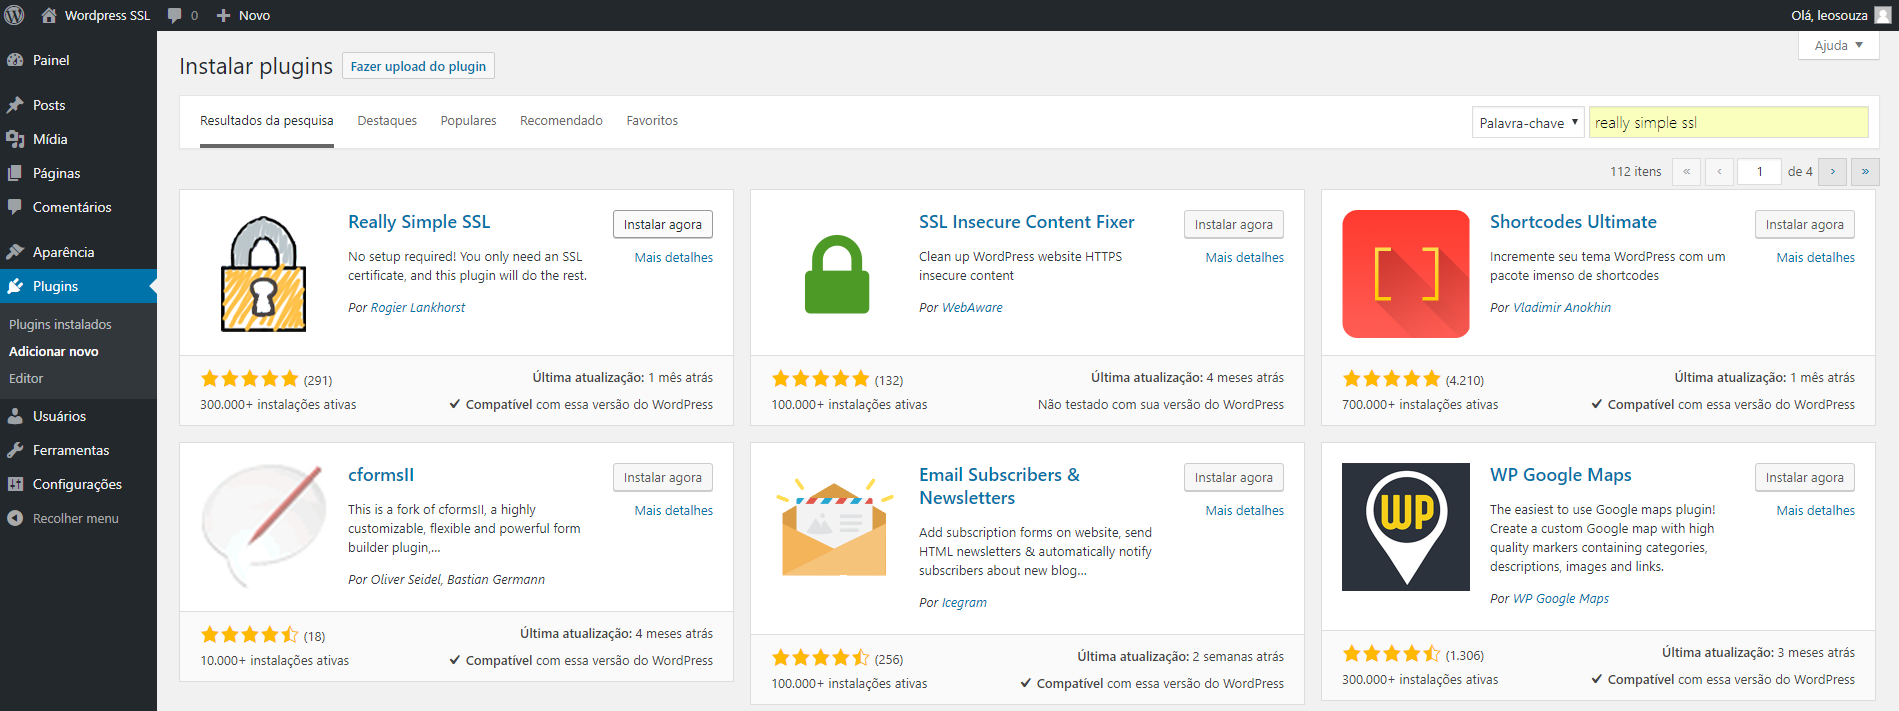The height and width of the screenshot is (711, 1899).
Task: Click the WordPress logo icon
Action: click(14, 15)
